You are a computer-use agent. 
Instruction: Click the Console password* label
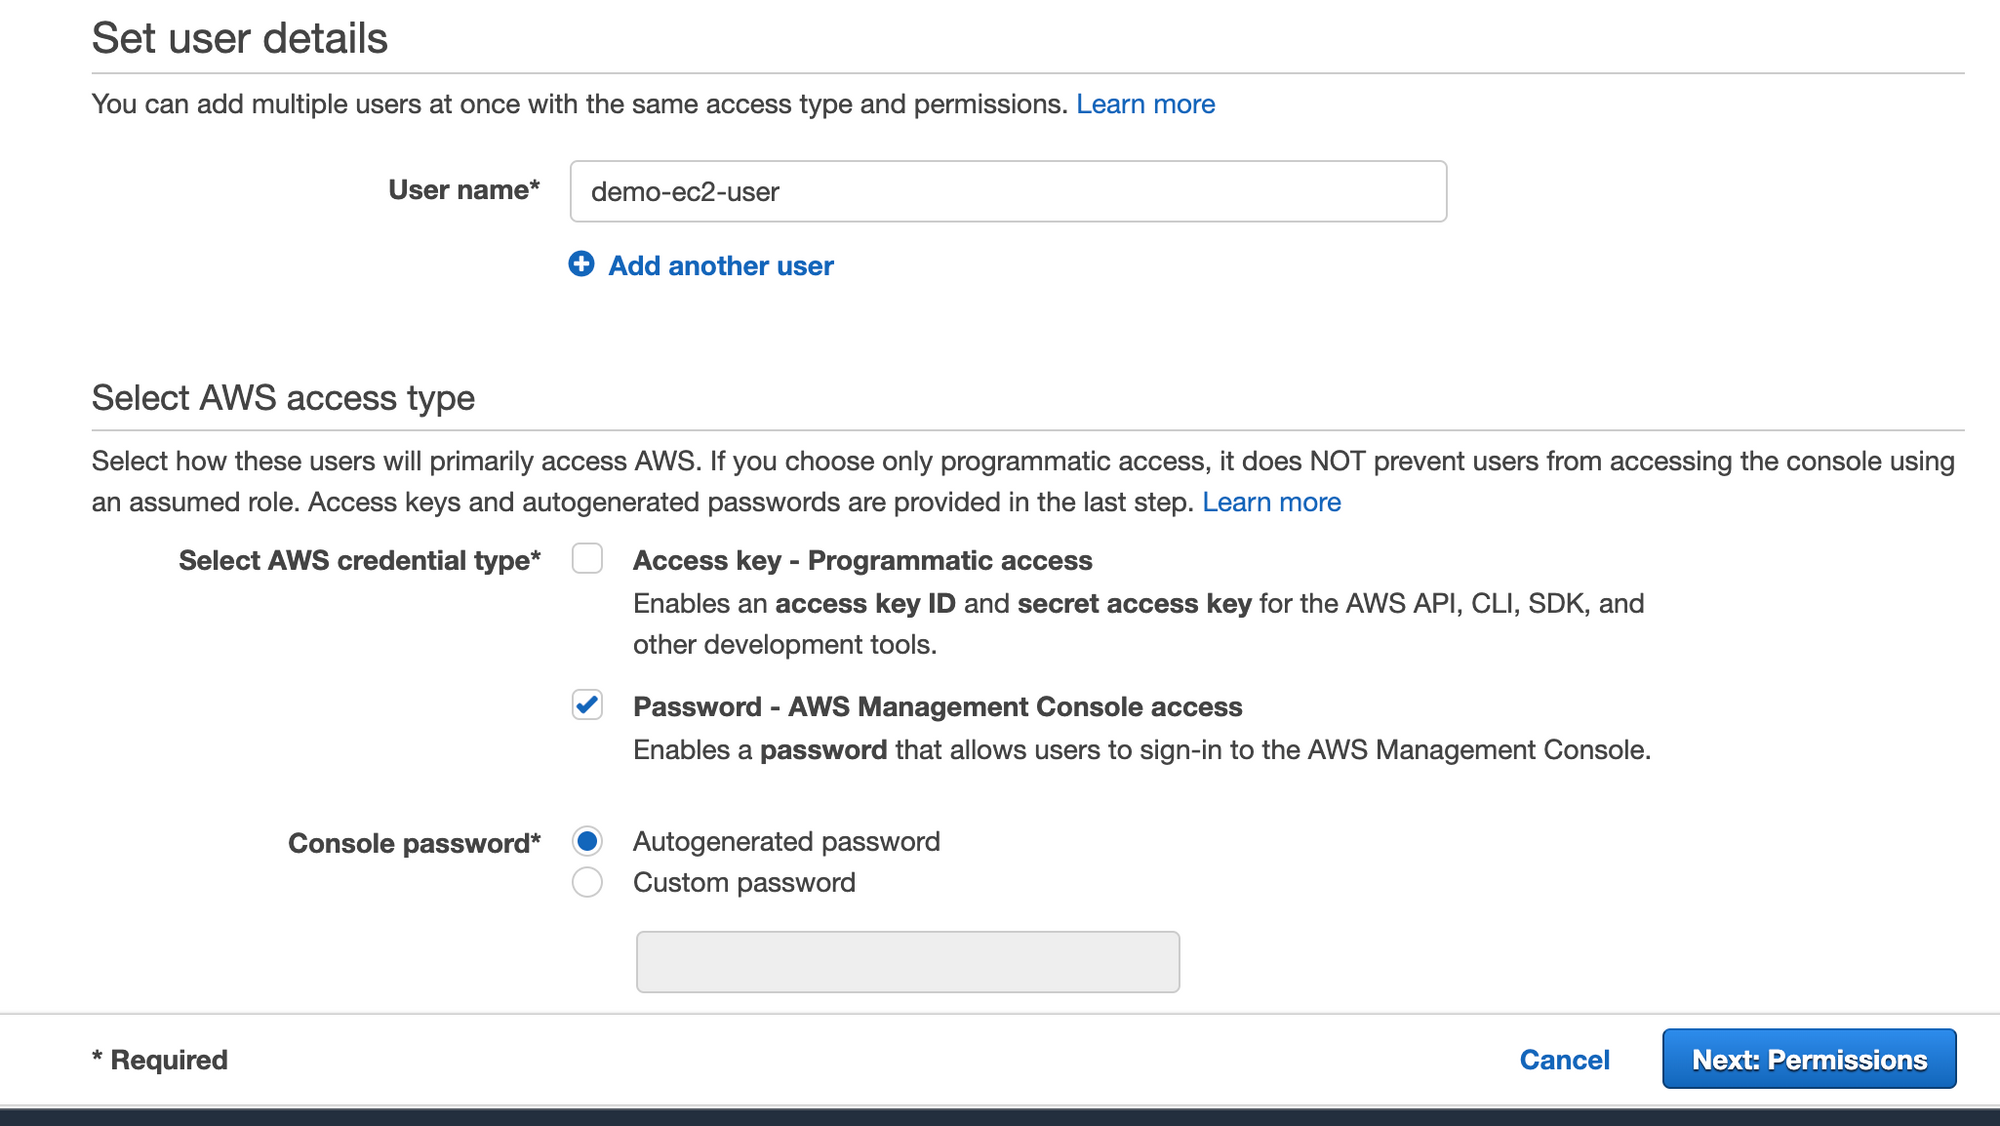click(414, 844)
